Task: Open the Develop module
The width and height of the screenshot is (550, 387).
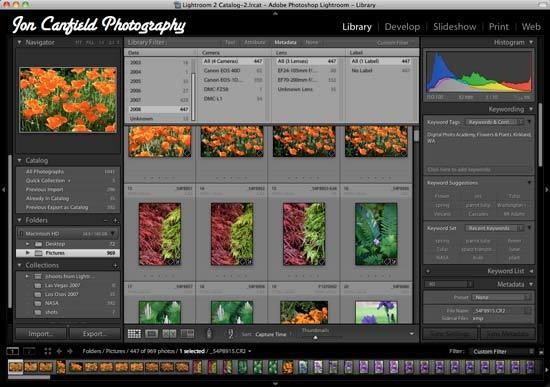Action: [x=402, y=27]
